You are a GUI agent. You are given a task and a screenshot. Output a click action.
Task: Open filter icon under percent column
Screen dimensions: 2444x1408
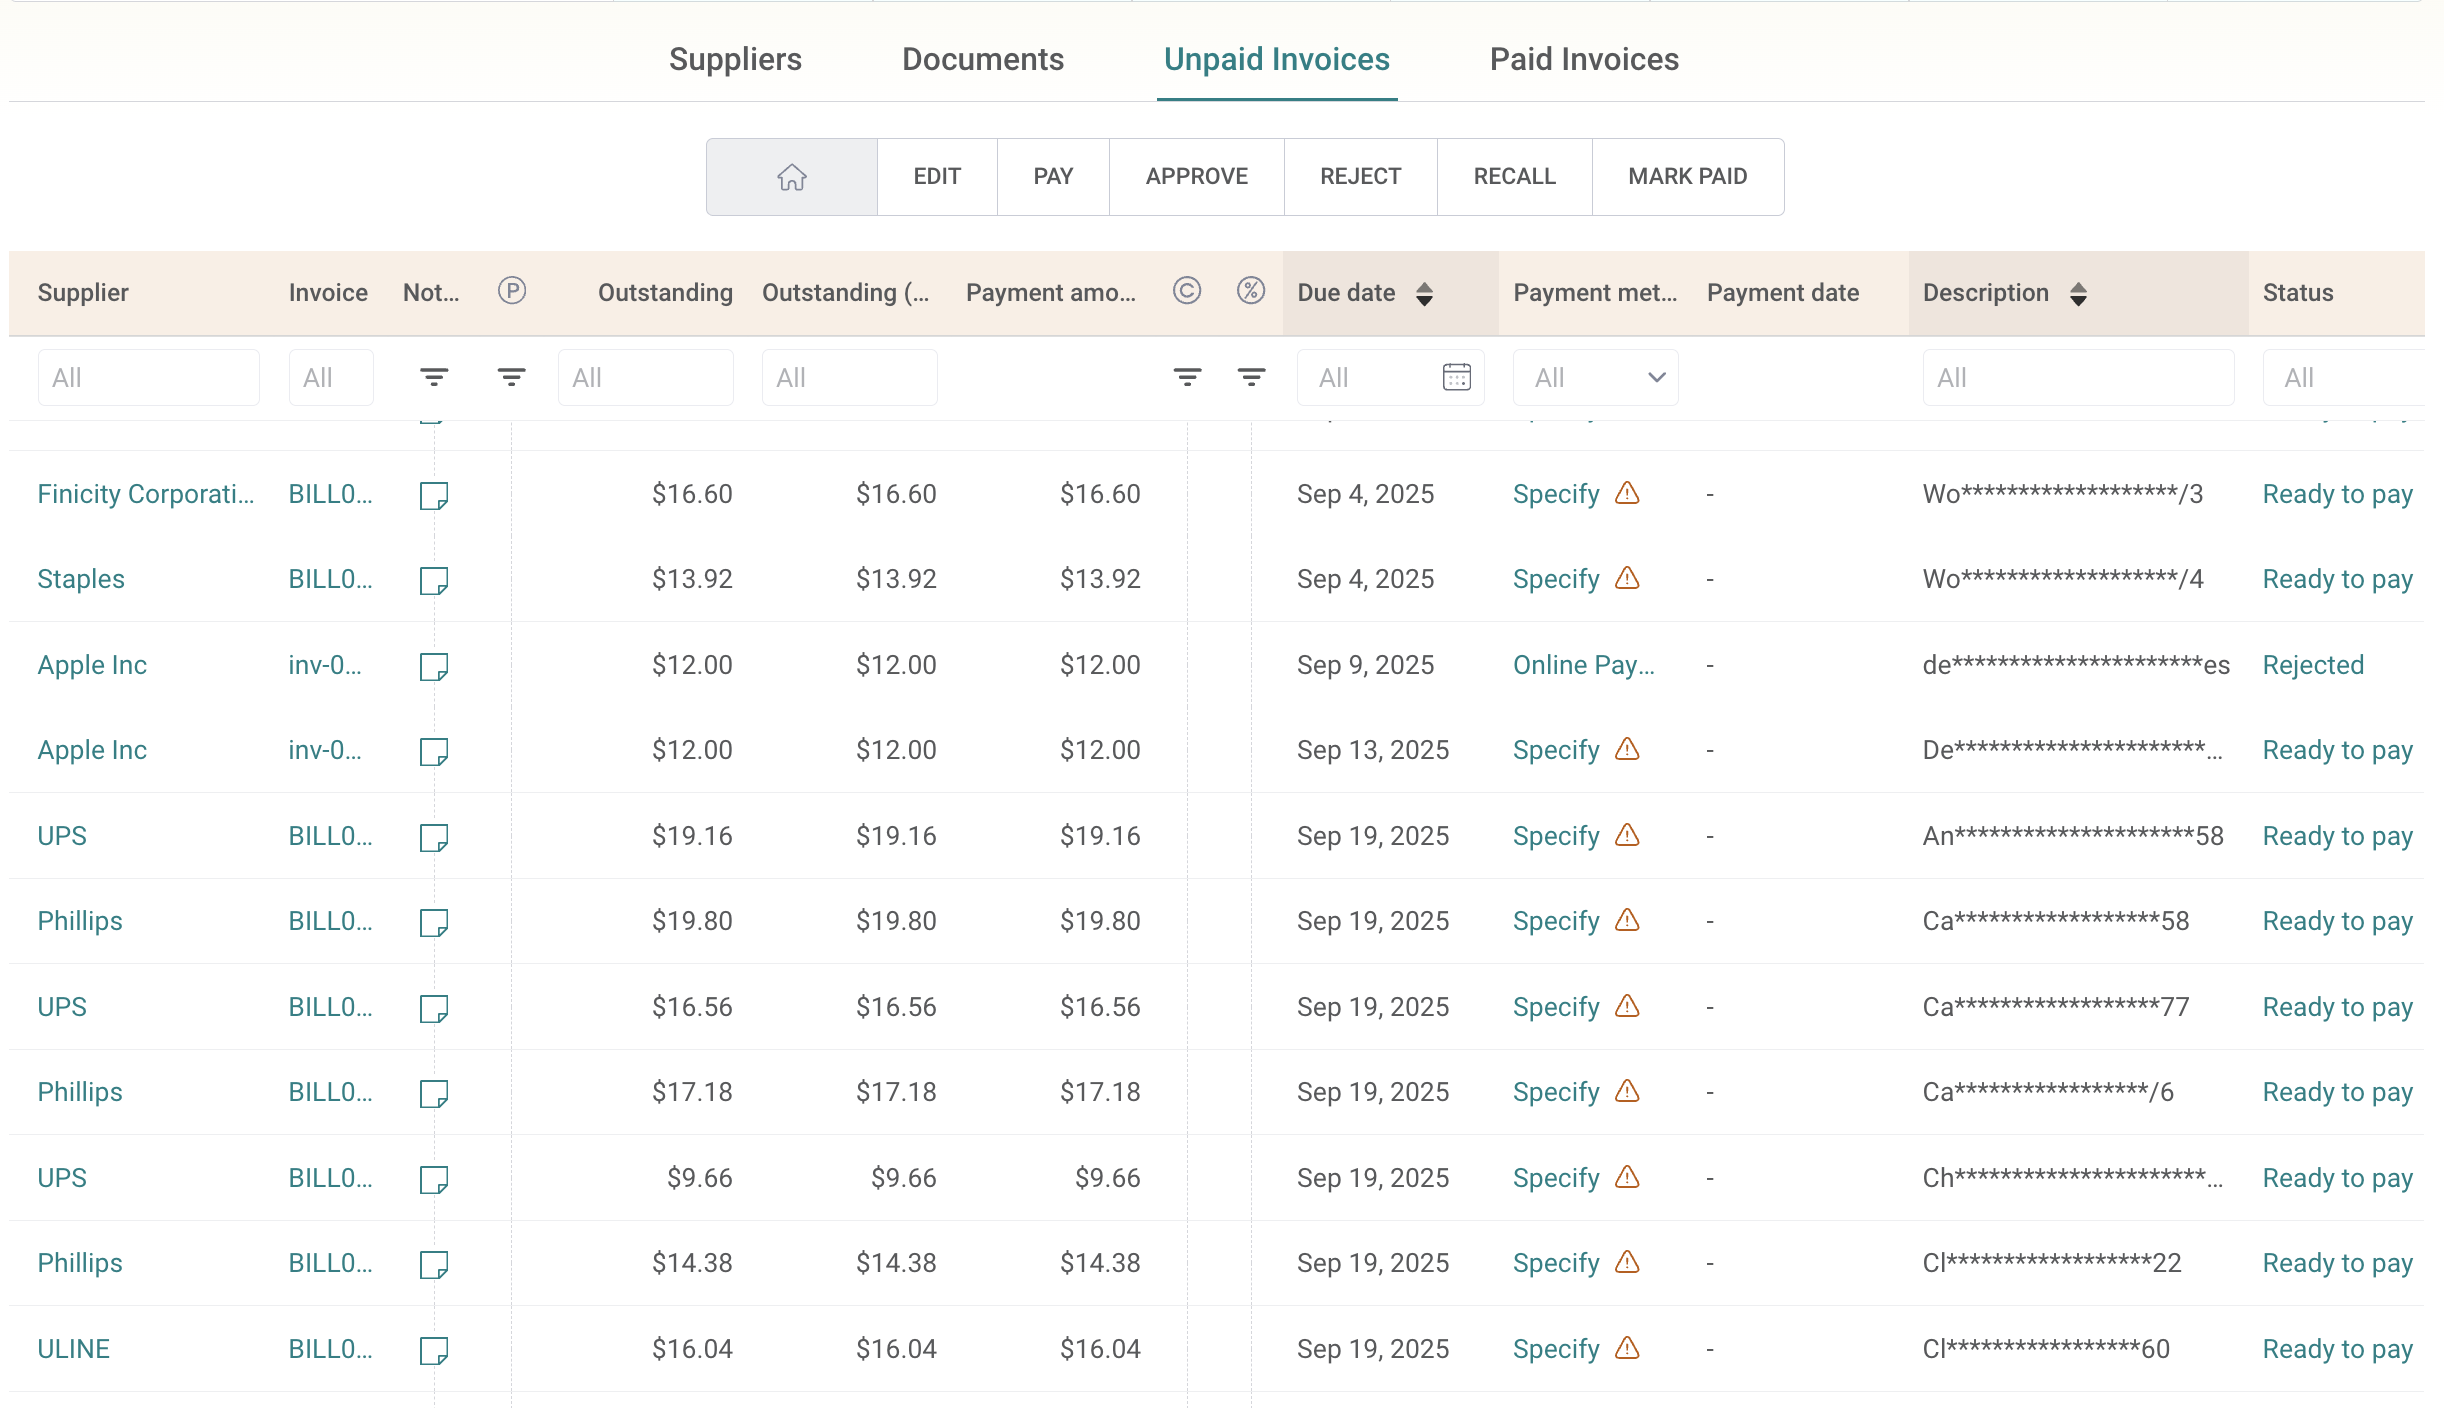click(1251, 377)
